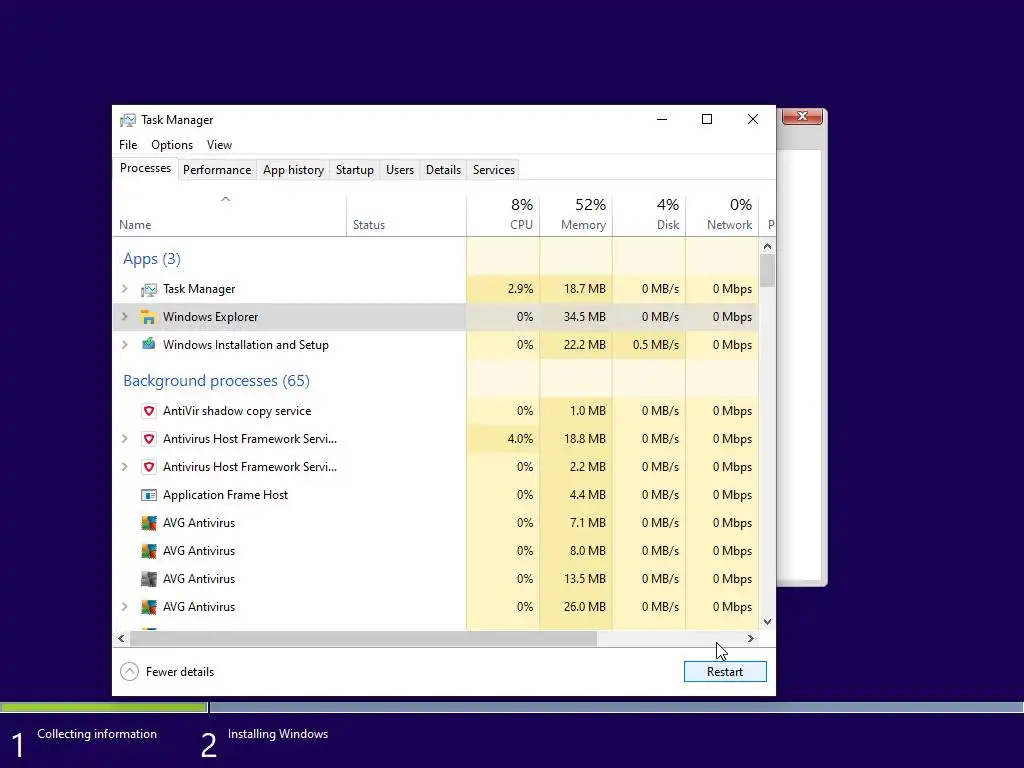Switch to the App history tab
This screenshot has width=1024, height=768.
(293, 170)
